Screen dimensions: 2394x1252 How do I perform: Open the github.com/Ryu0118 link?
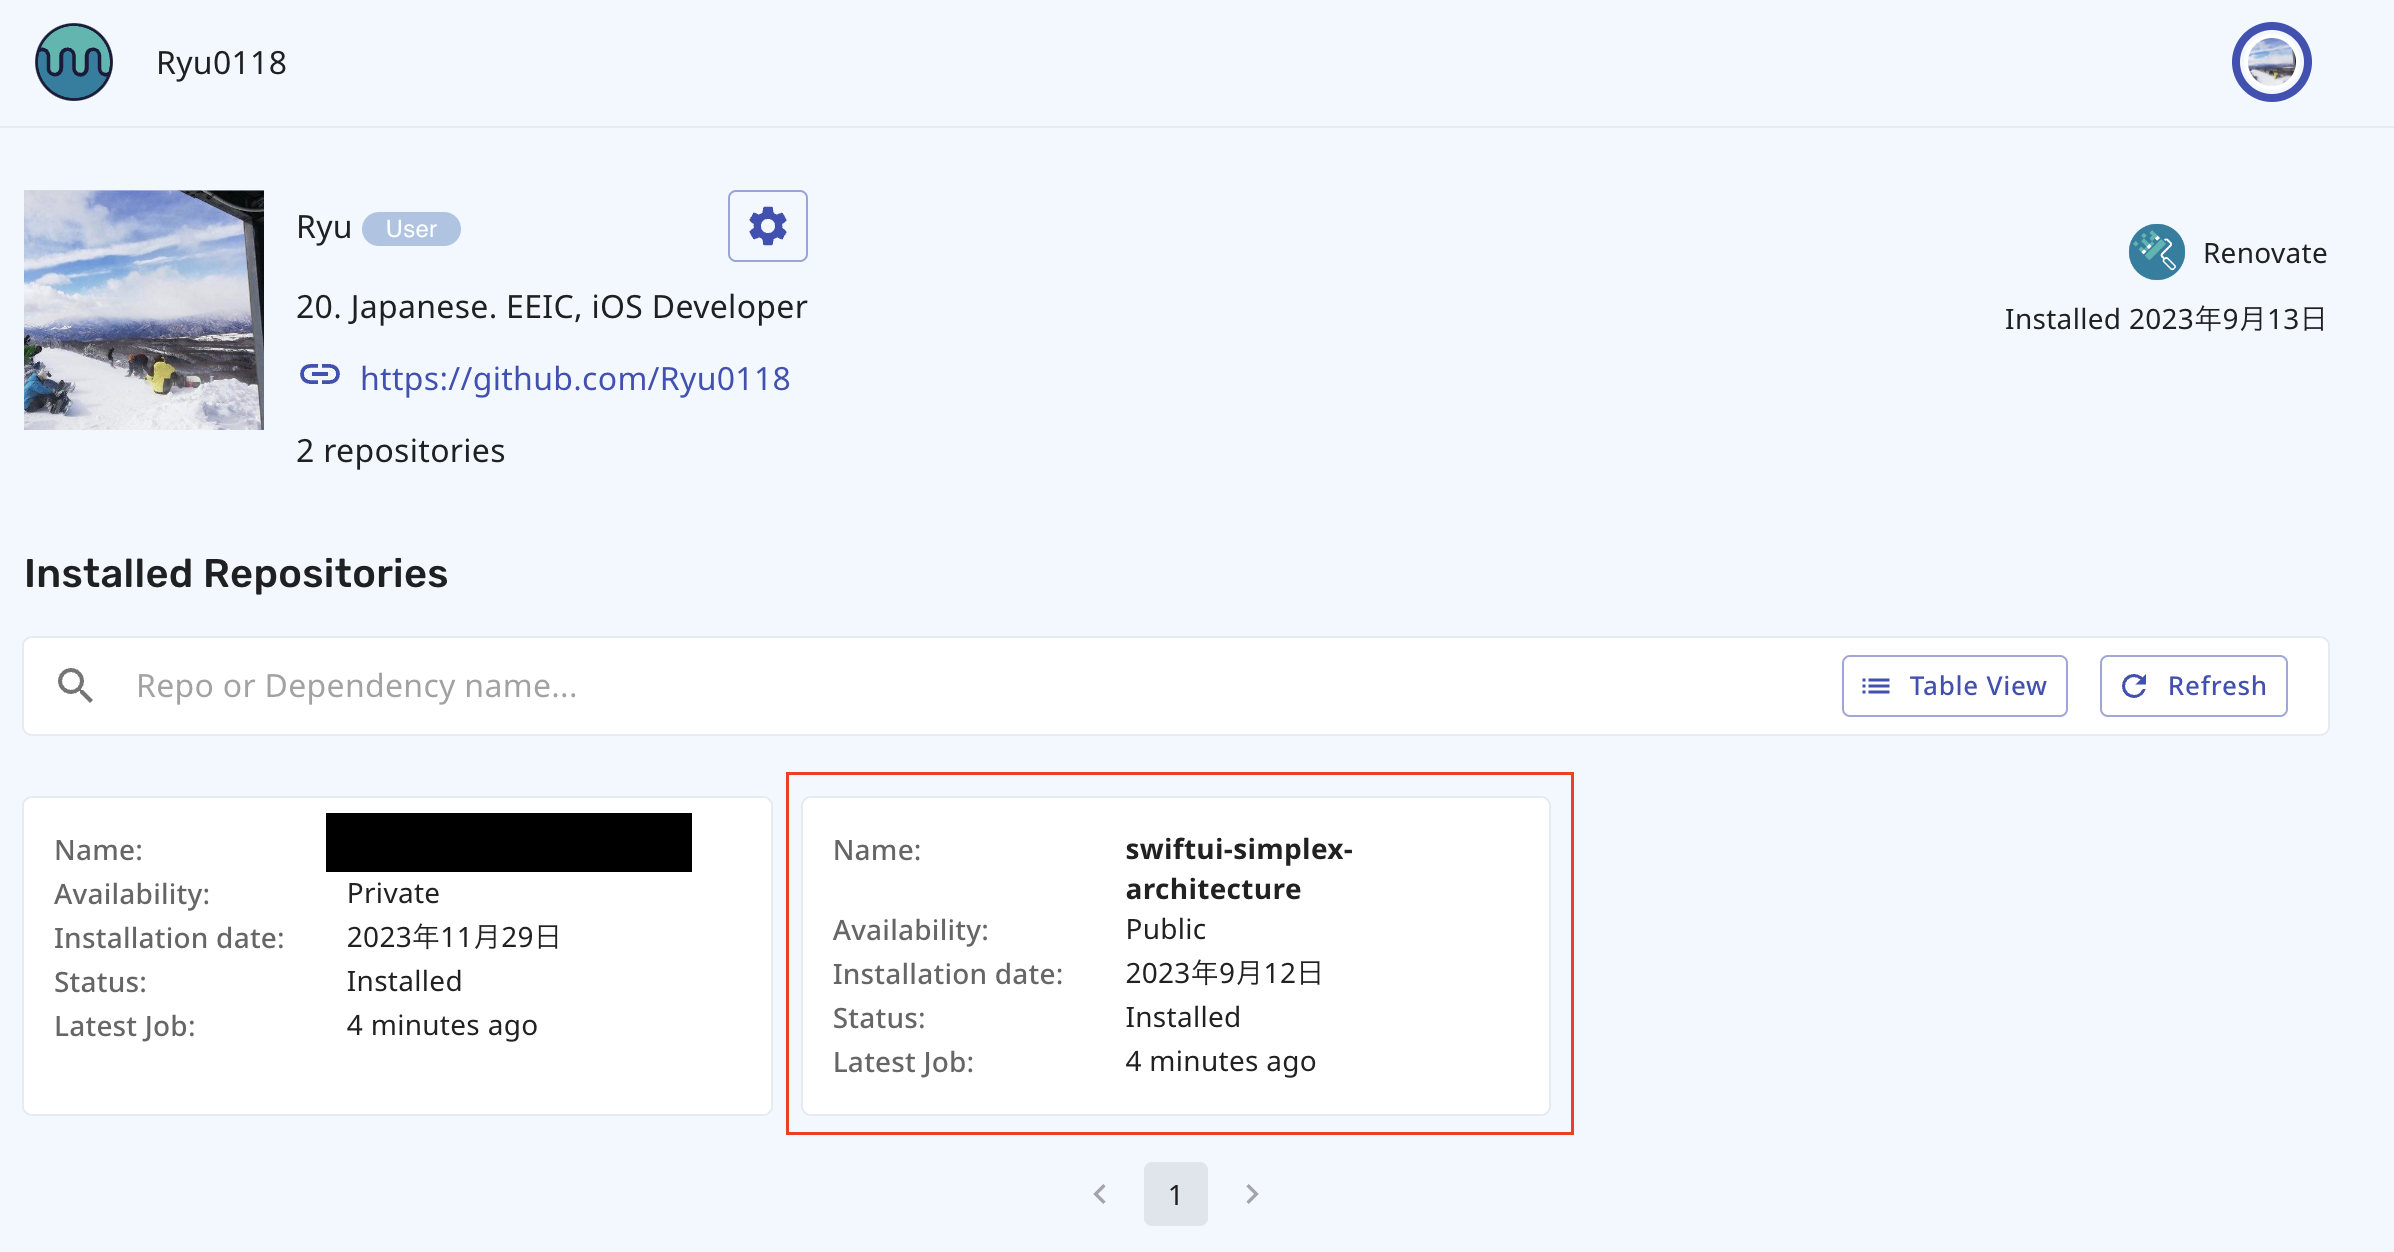pos(575,378)
